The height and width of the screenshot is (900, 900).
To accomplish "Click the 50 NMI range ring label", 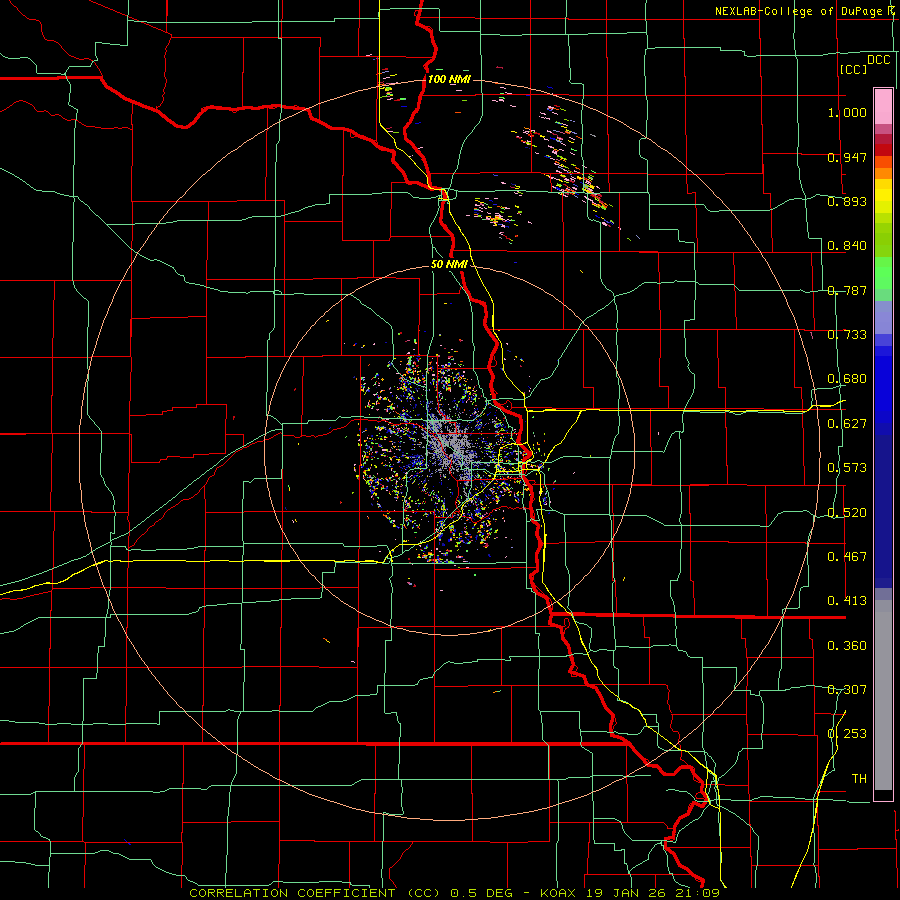I will point(449,265).
